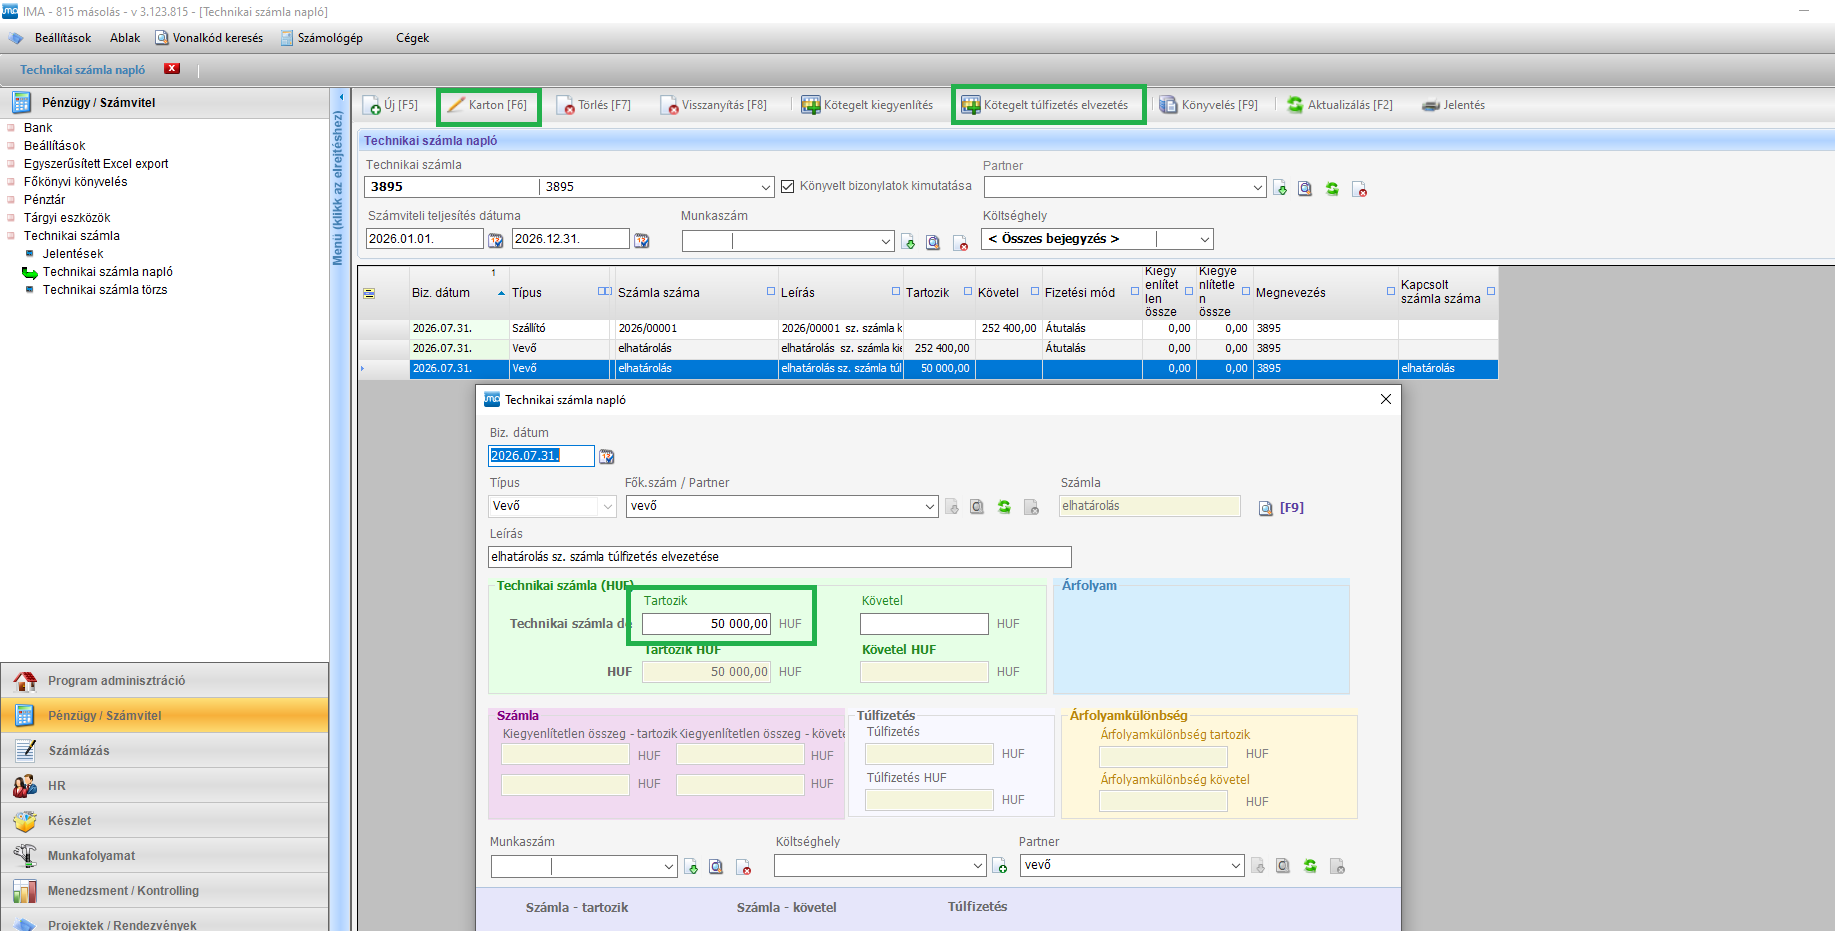Search Munkaszám icon in the filter row
The image size is (1835, 931).
click(x=933, y=241)
